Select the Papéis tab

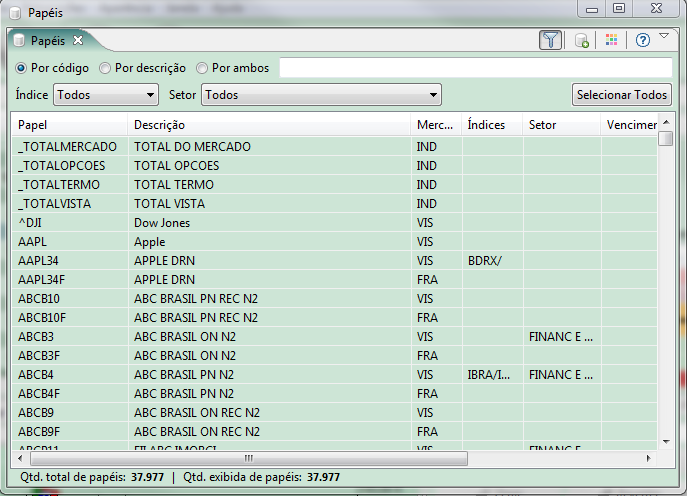[x=48, y=41]
